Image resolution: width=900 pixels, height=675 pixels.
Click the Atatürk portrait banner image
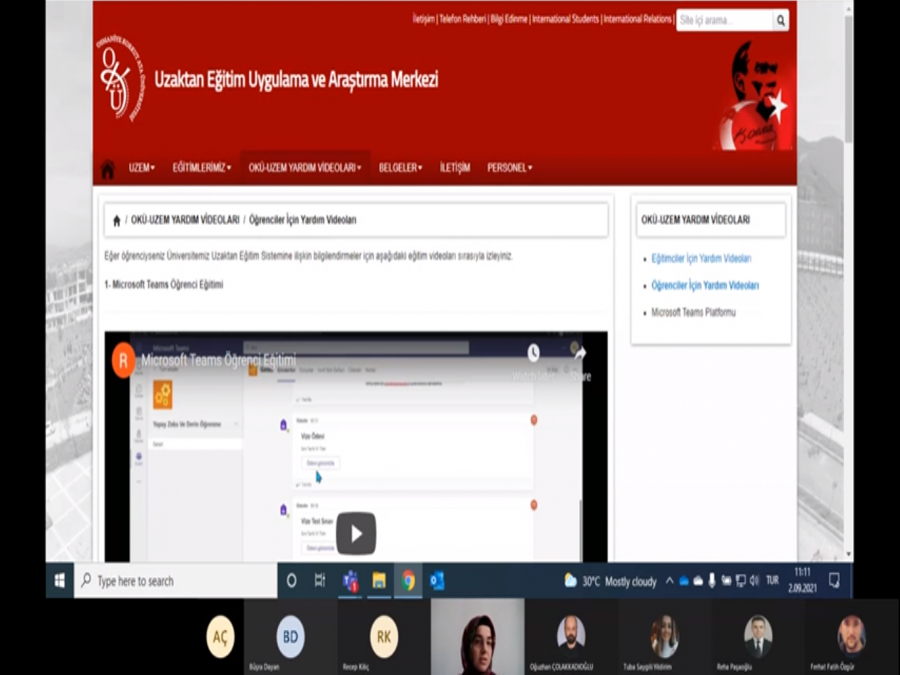coord(754,95)
